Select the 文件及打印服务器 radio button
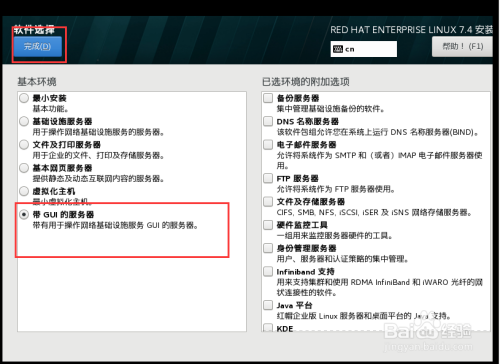The width and height of the screenshot is (500, 364). (24, 145)
